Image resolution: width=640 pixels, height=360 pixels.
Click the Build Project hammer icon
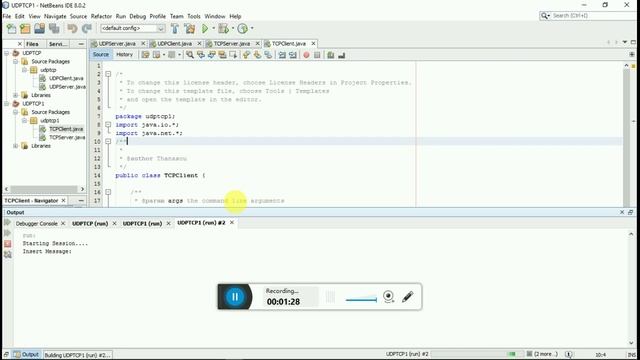point(175,29)
